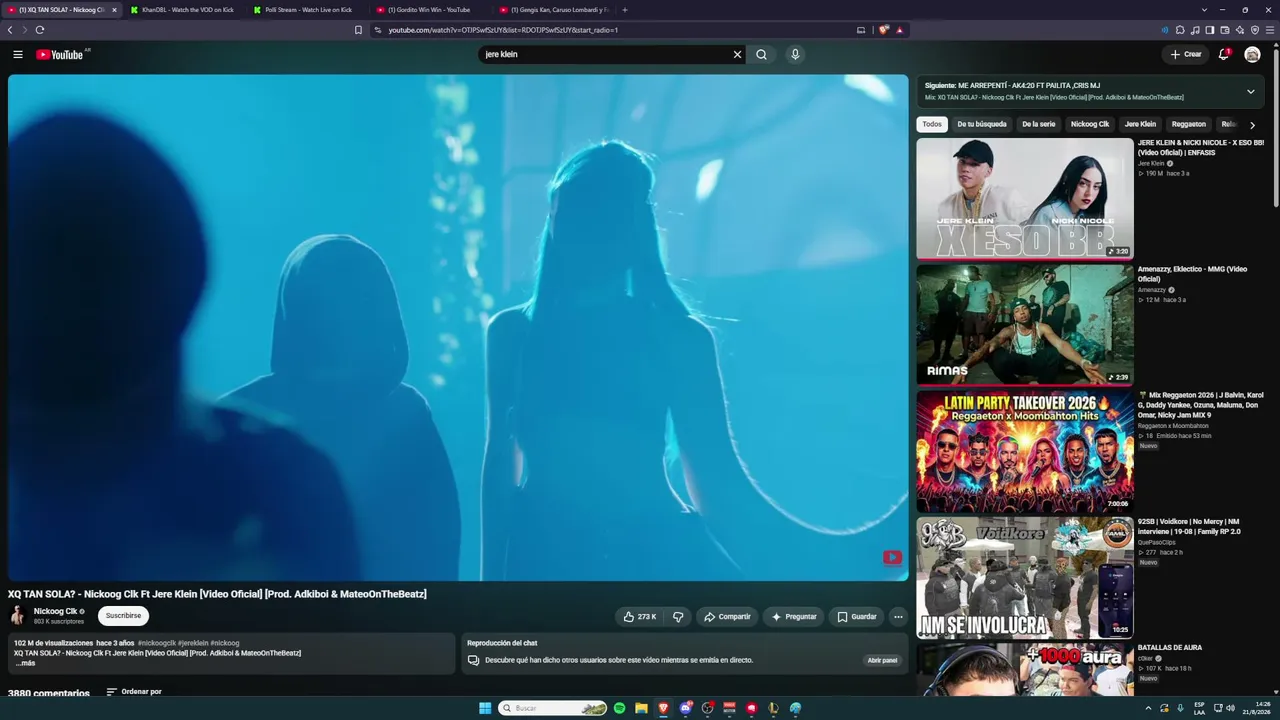Open the Latin Party Takeover mix thumbnail
This screenshot has height=720, width=1280.
pos(1025,451)
